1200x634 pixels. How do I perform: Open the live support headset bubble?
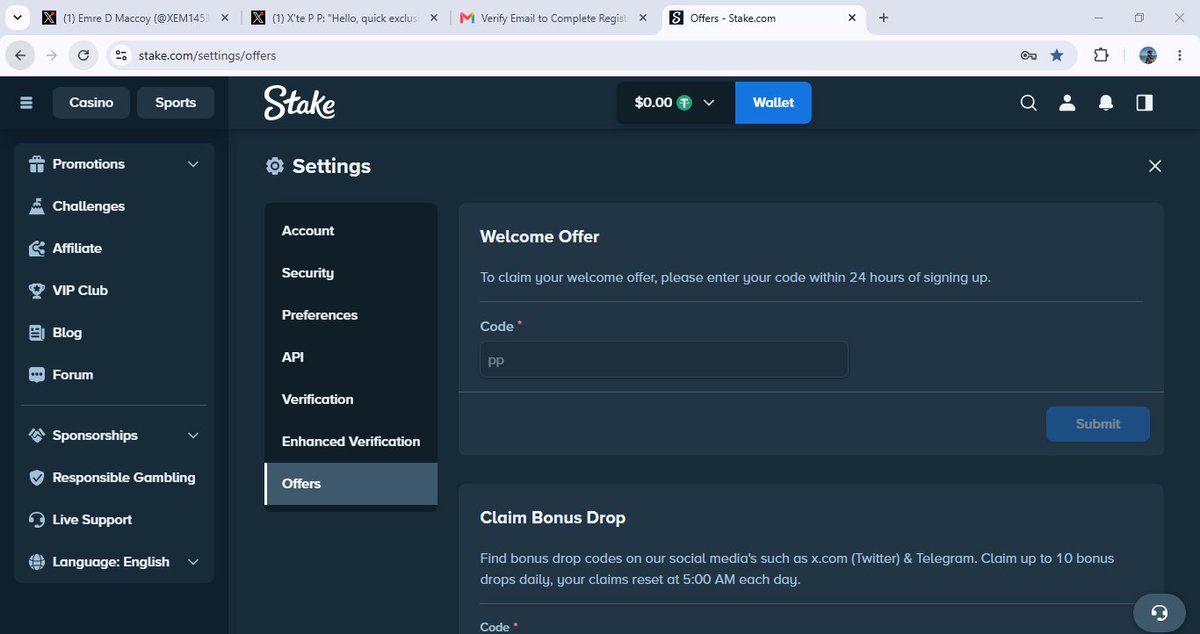1159,612
